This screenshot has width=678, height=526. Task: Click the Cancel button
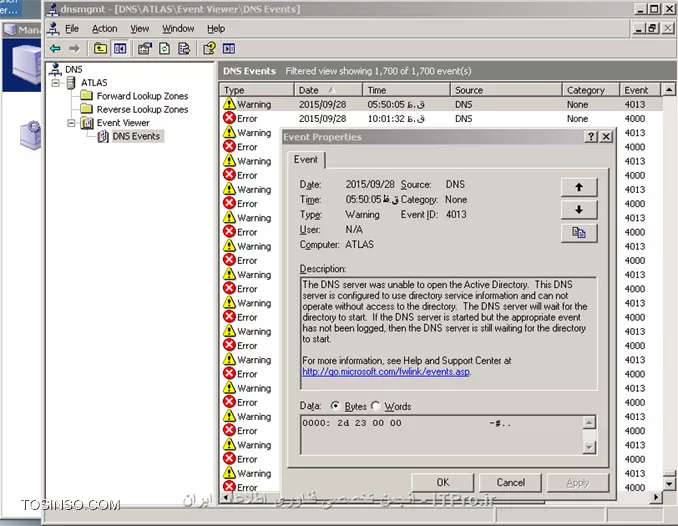510,482
